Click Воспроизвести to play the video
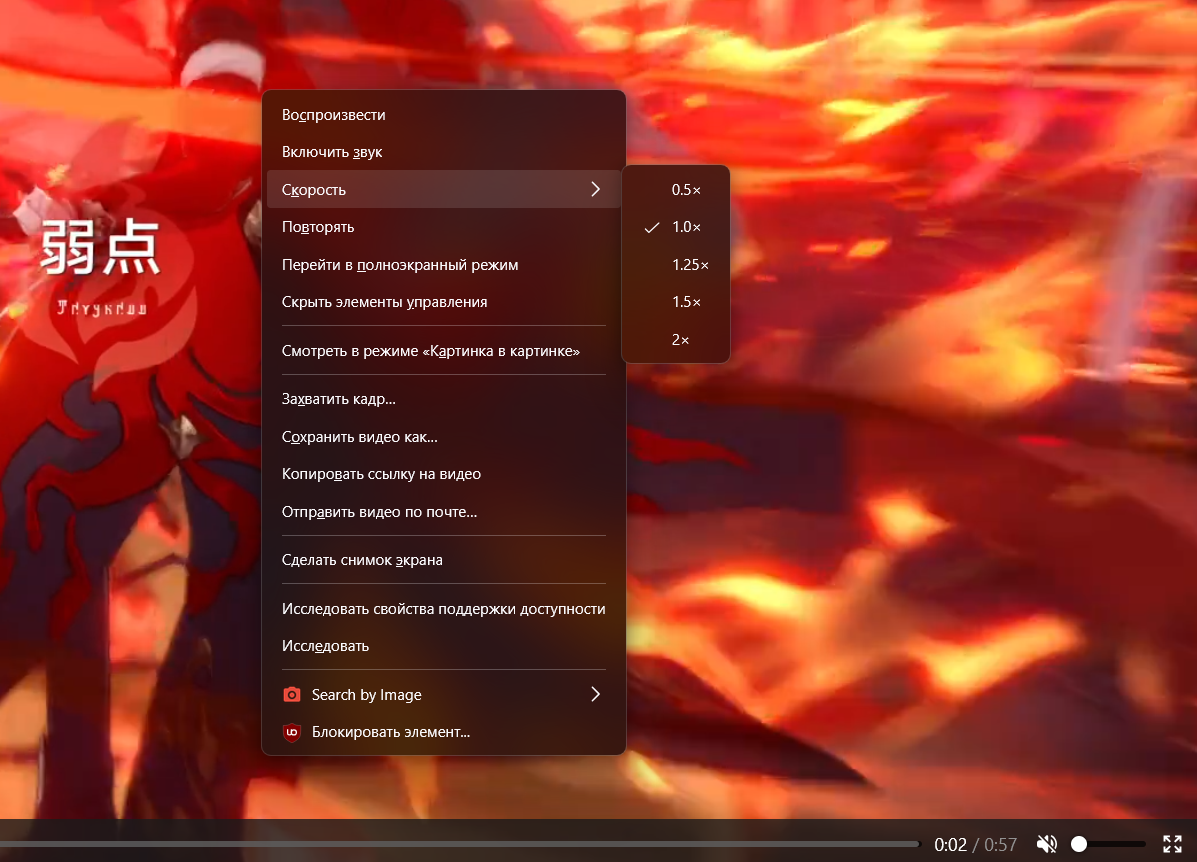The image size is (1197, 862). (x=444, y=115)
